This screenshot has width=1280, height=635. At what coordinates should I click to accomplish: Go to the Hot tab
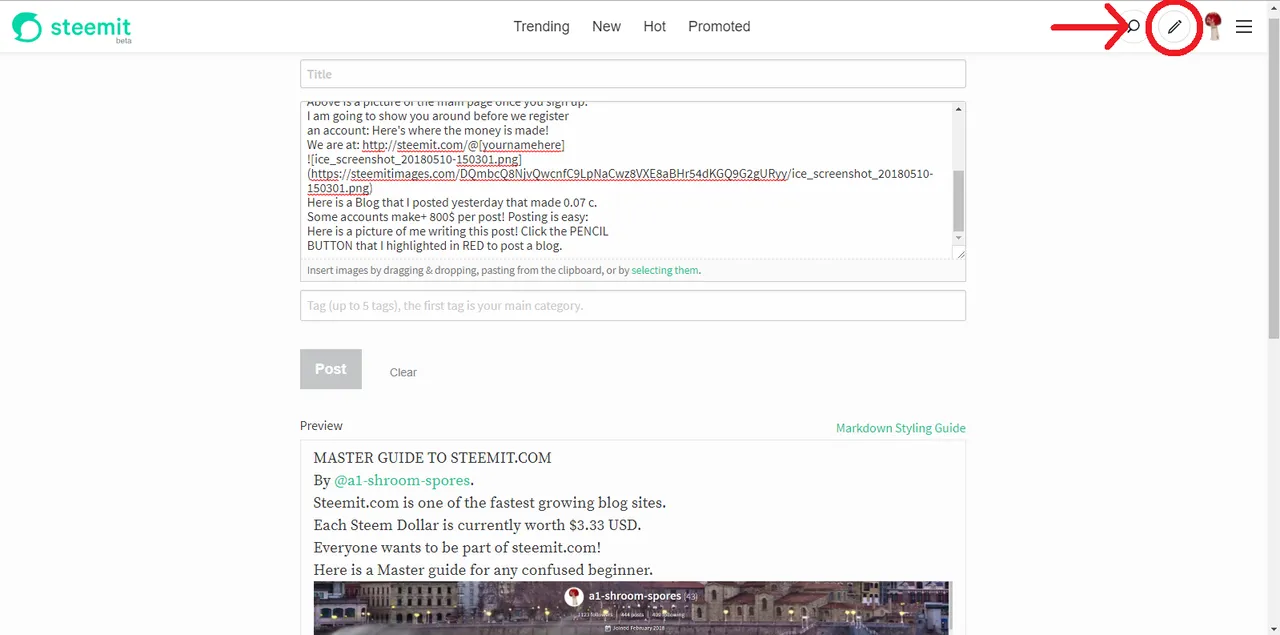[x=655, y=27]
